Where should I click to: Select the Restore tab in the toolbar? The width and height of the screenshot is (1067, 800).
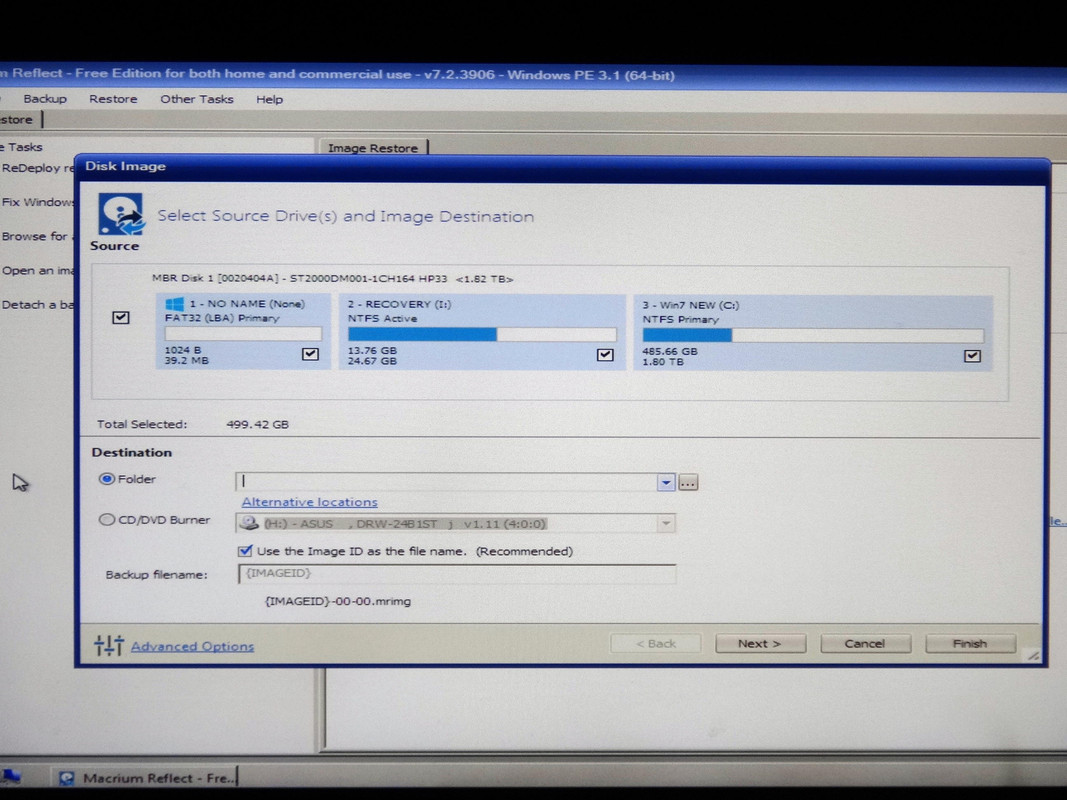[18, 120]
